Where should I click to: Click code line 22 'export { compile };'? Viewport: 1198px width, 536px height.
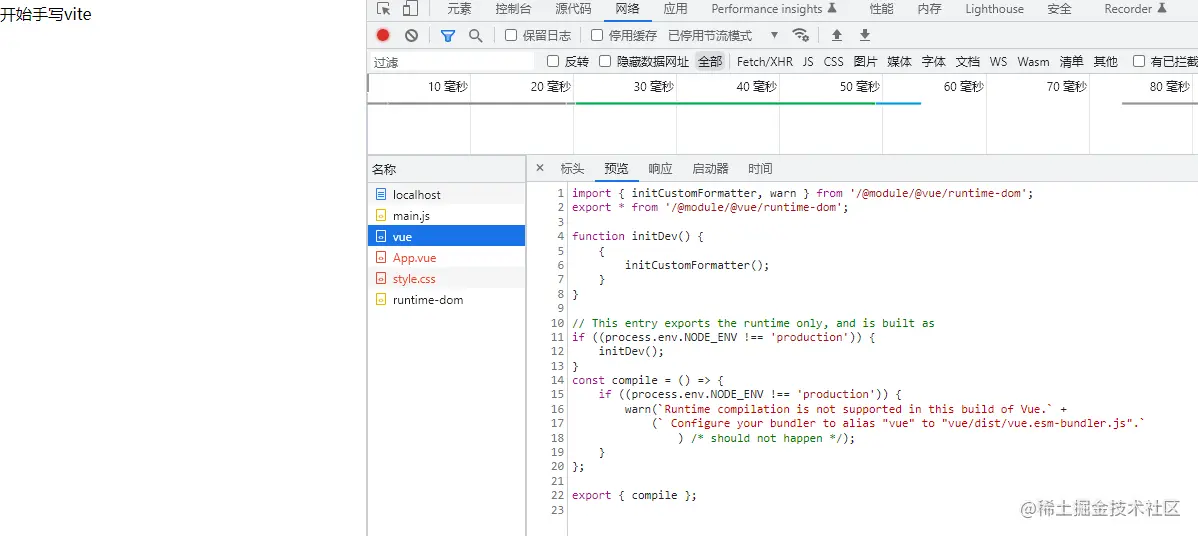pos(634,495)
